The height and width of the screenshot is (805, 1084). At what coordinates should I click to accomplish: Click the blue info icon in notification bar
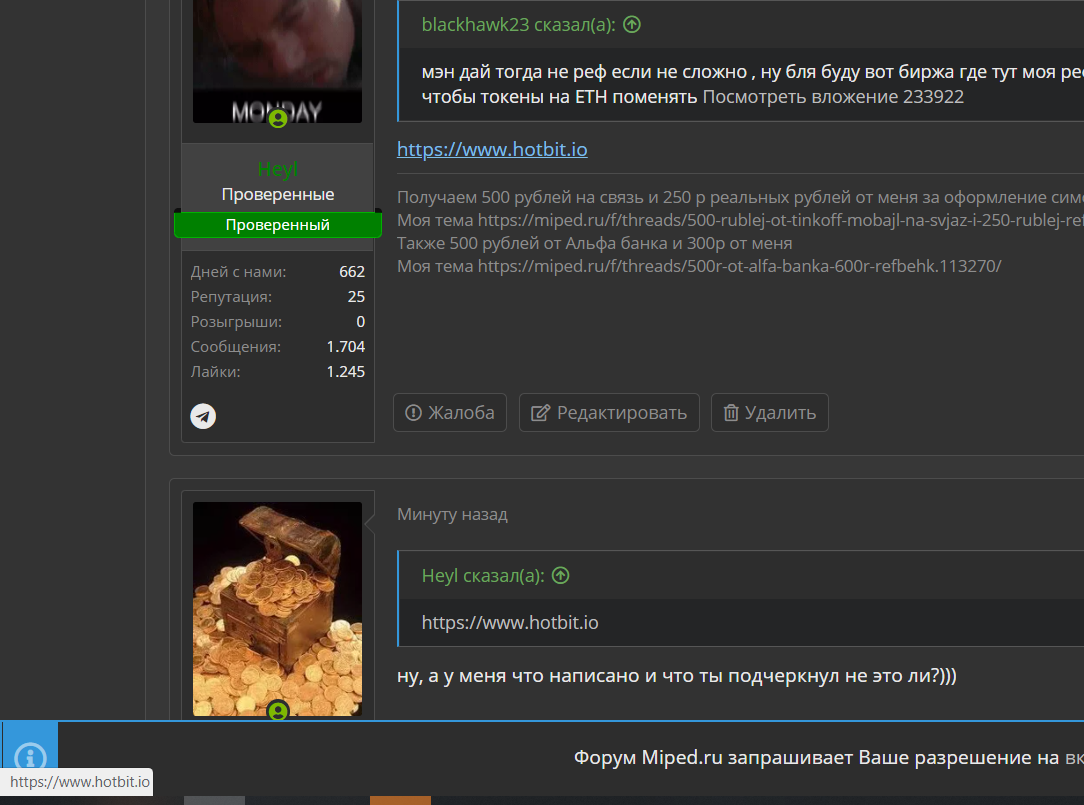click(30, 756)
